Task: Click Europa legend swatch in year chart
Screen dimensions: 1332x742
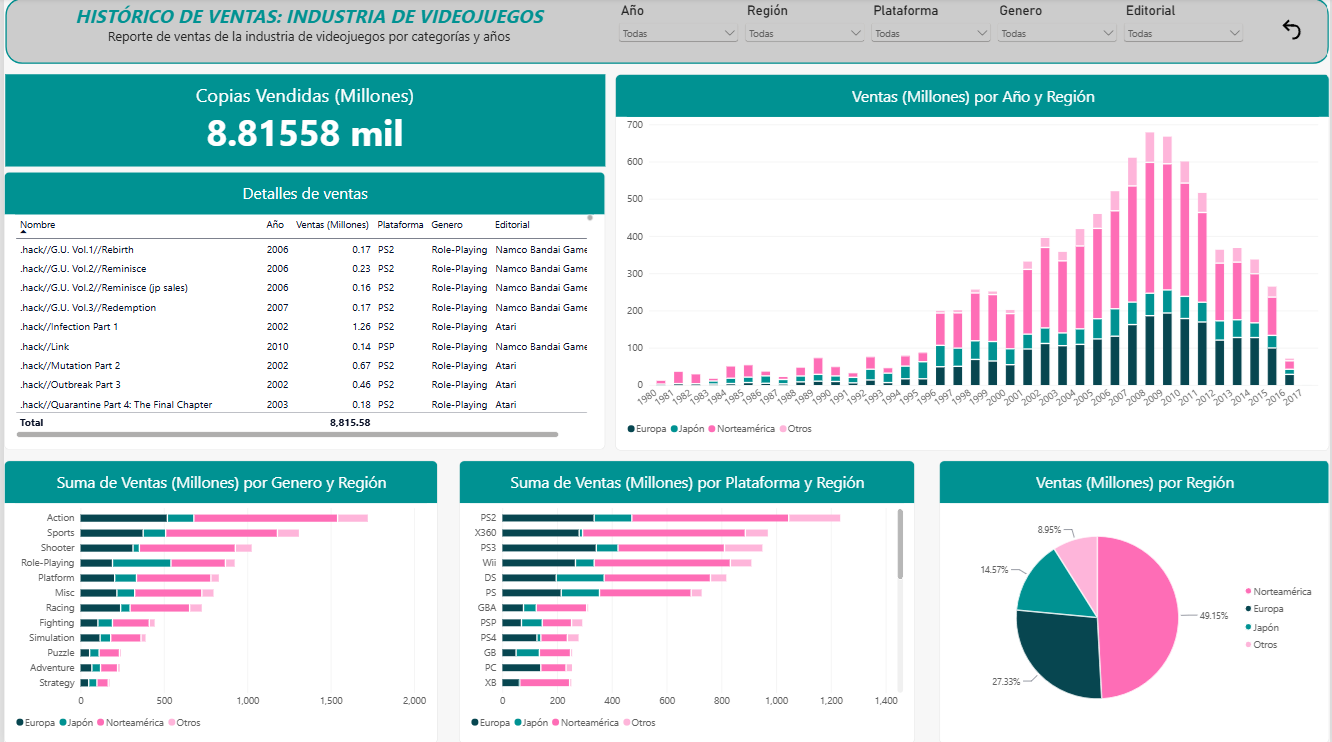Action: click(631, 429)
